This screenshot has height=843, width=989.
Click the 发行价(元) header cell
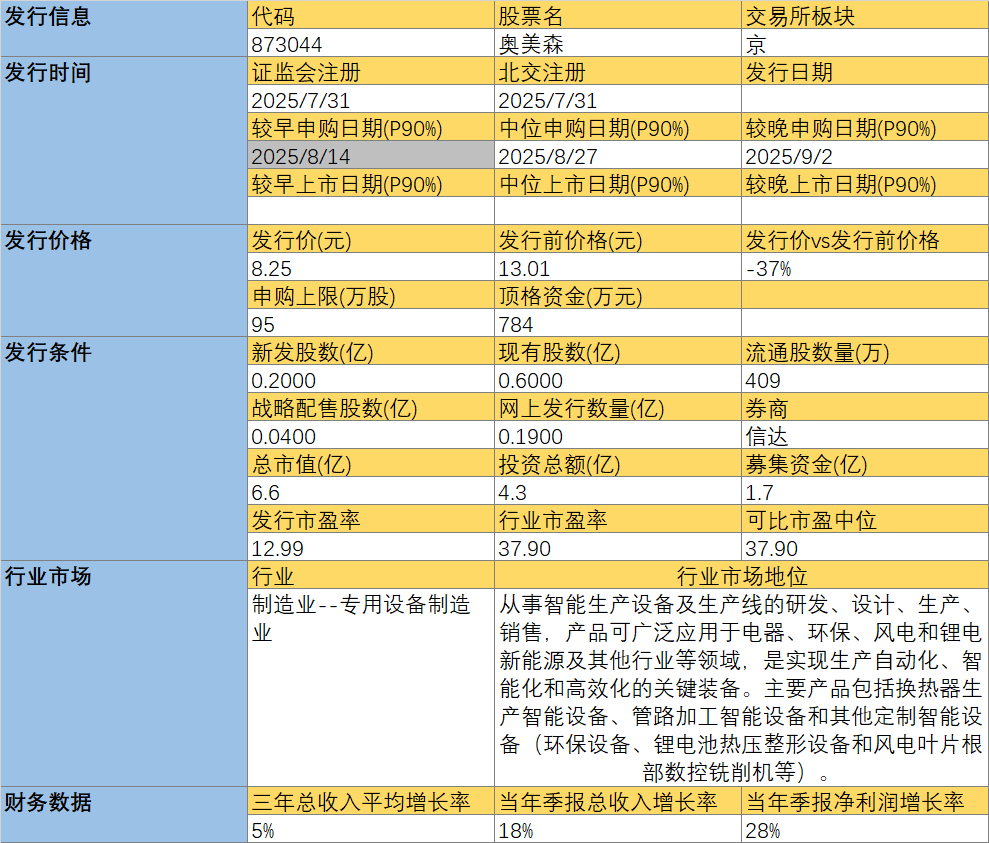tap(371, 239)
